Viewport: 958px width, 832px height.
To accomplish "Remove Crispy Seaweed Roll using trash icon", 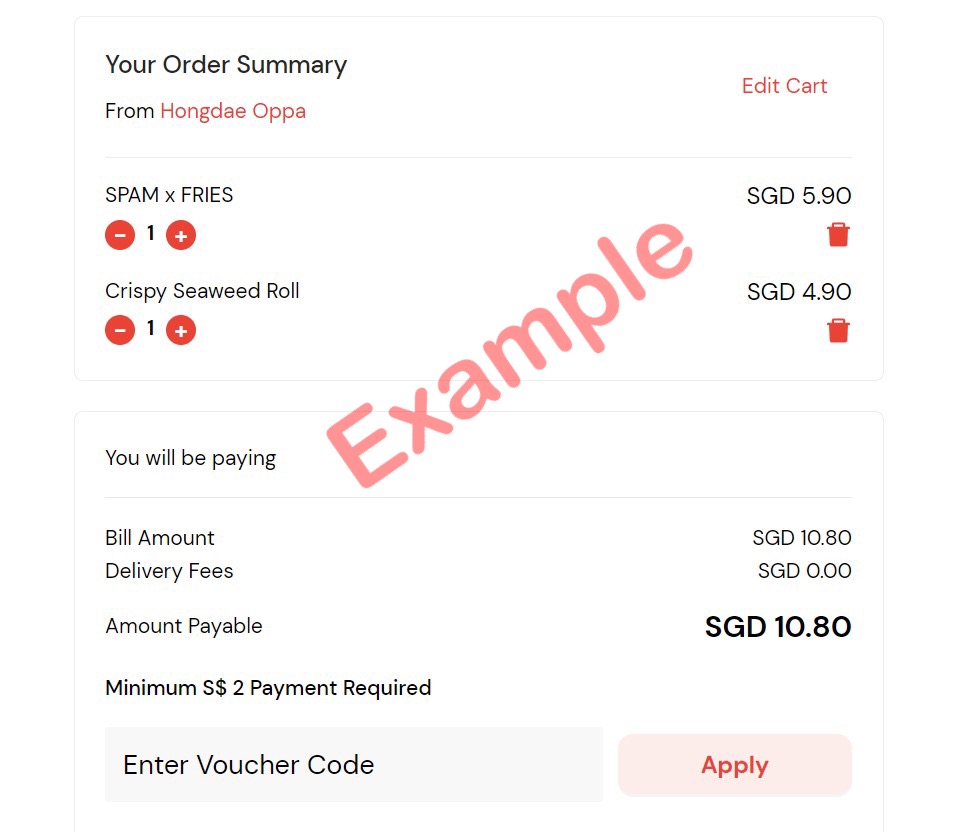I will coord(838,330).
